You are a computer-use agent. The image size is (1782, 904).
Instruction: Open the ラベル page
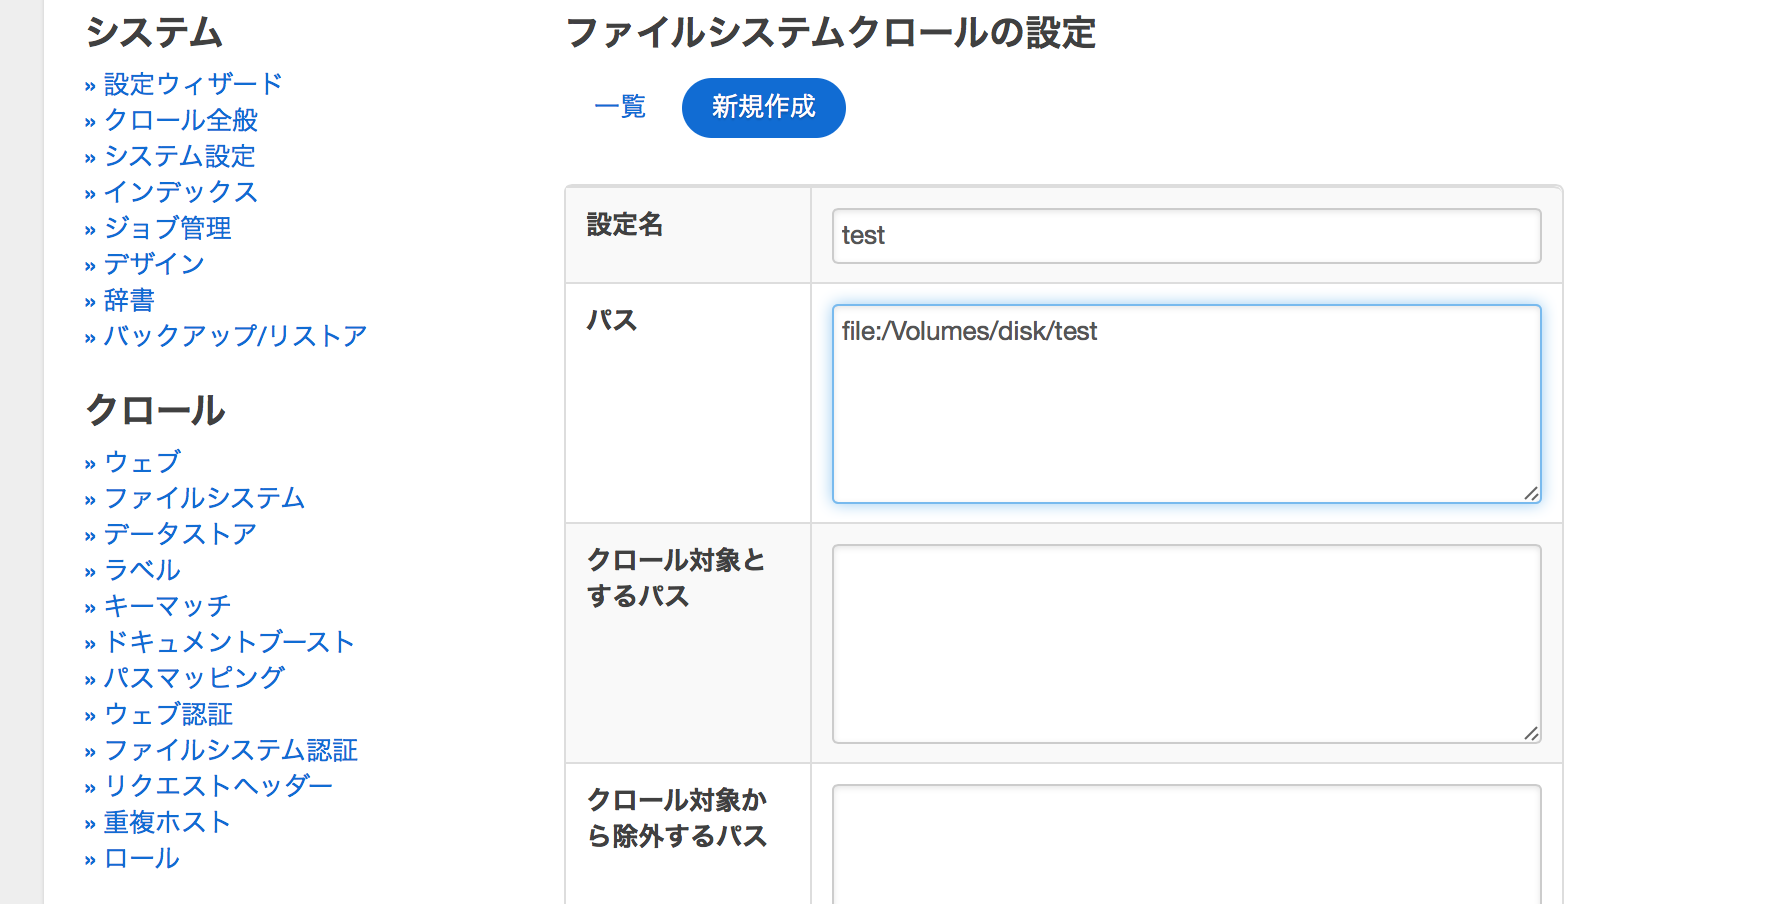[x=140, y=570]
